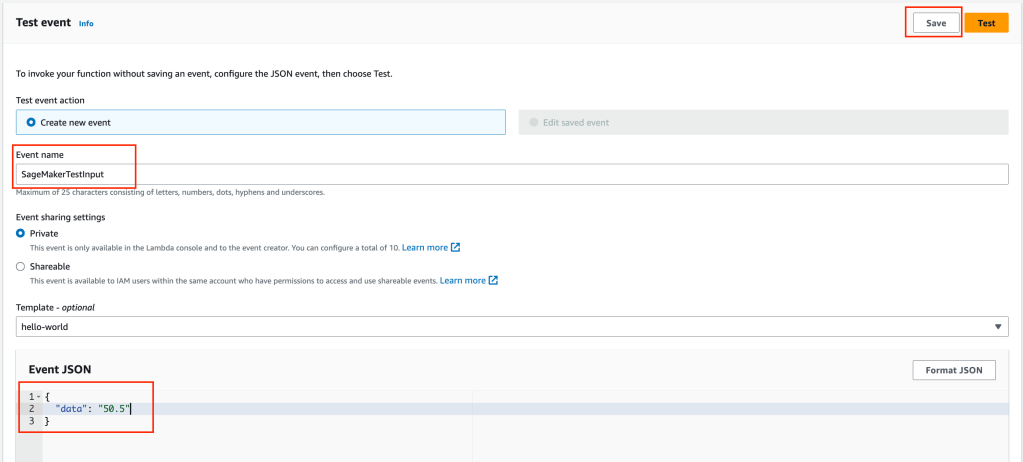This screenshot has width=1023, height=462.
Task: Save the test event
Action: [x=935, y=23]
